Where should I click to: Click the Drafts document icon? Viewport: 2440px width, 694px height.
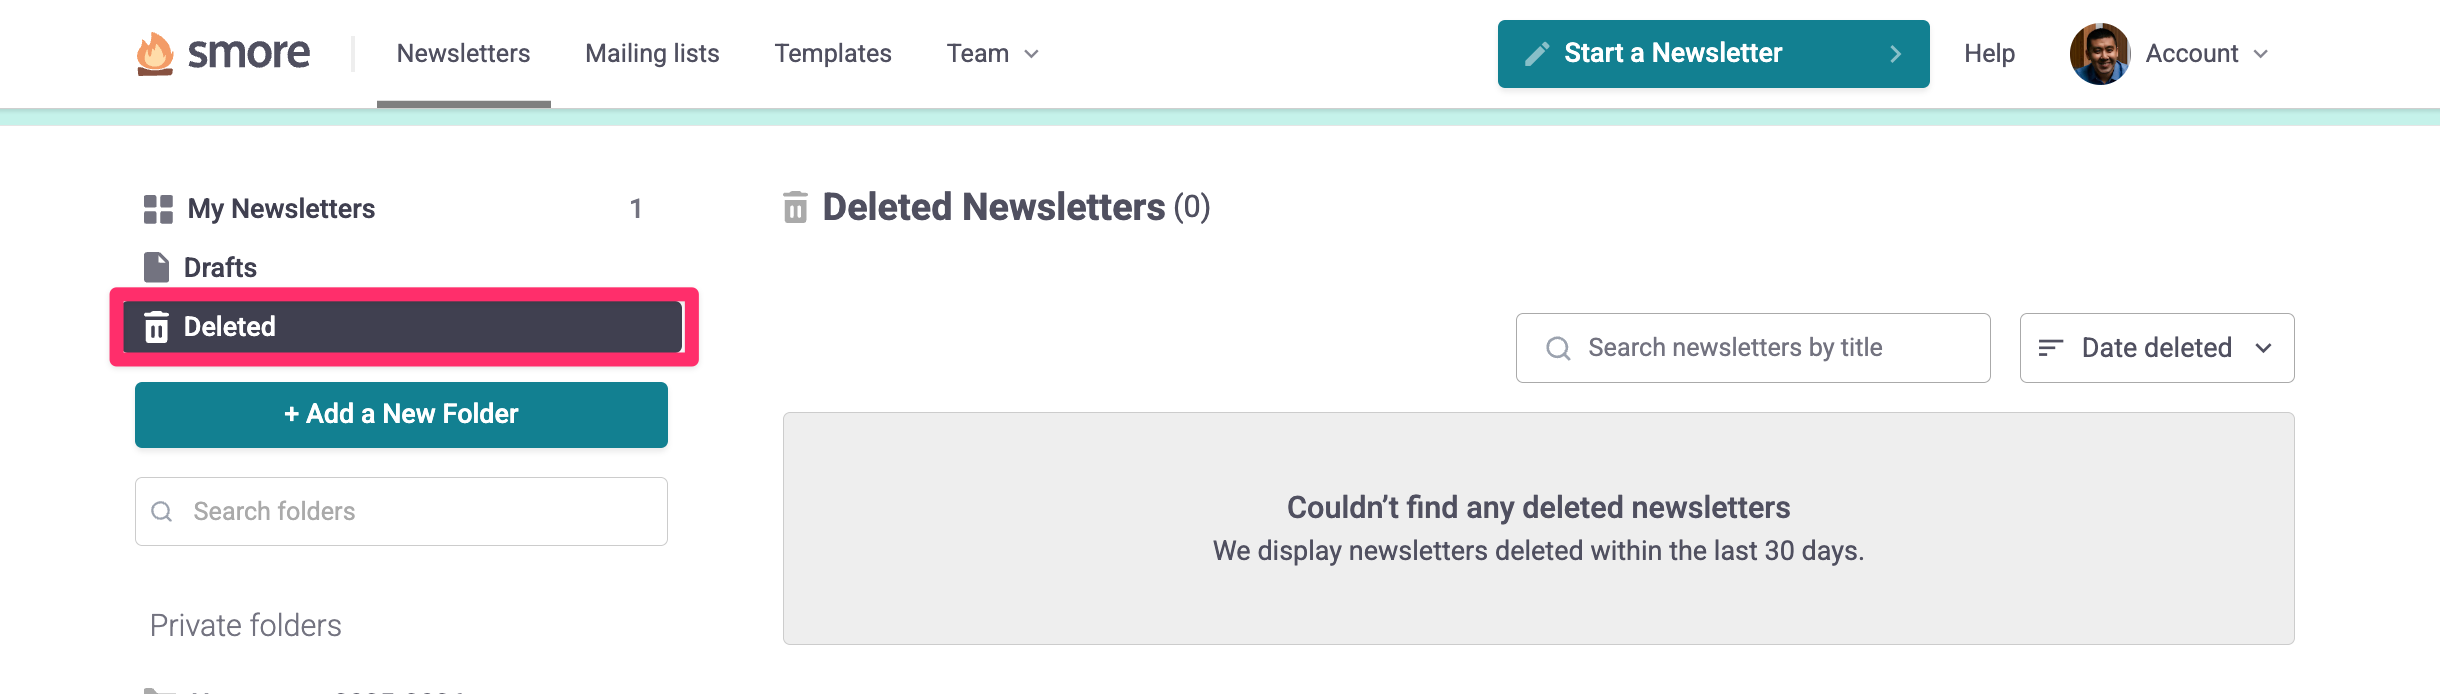(x=156, y=268)
